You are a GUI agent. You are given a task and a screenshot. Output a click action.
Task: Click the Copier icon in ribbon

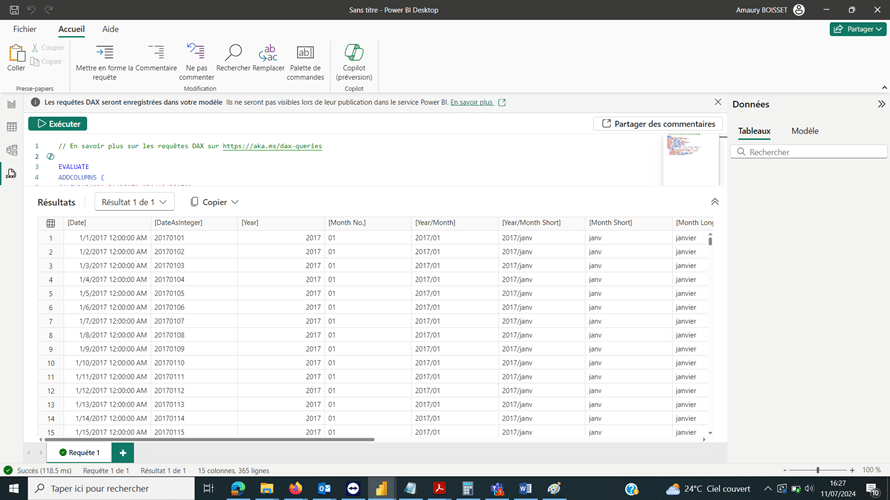35,61
